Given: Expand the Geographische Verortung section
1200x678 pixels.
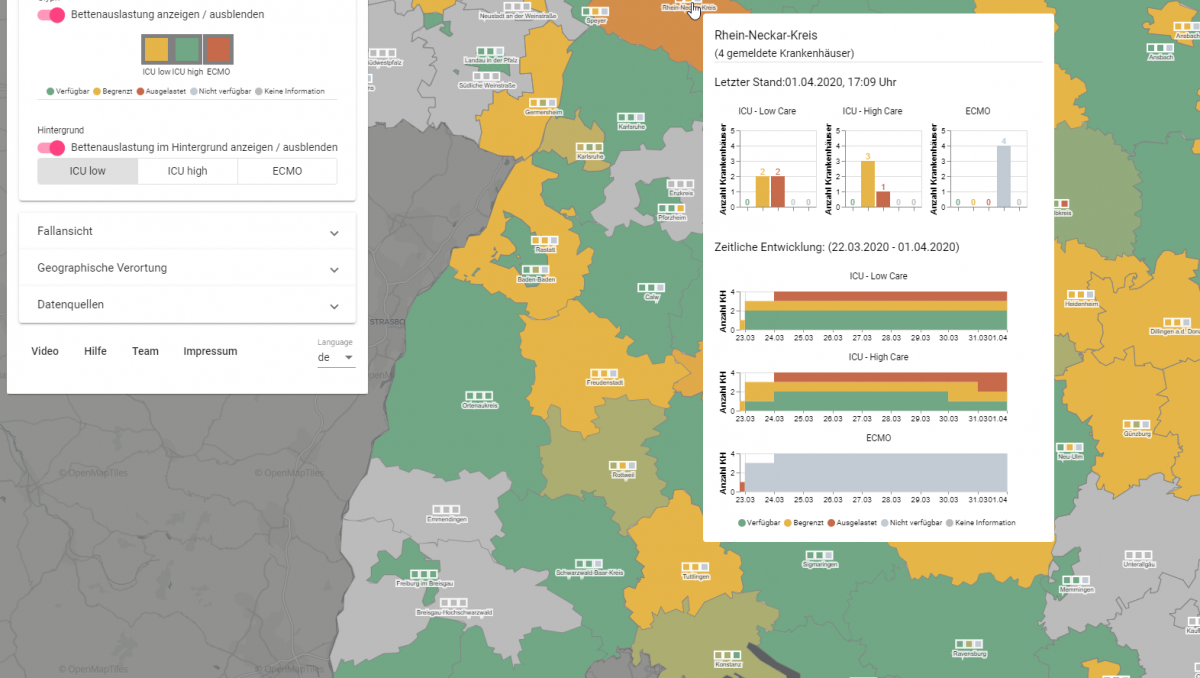Looking at the screenshot, I should 187,268.
